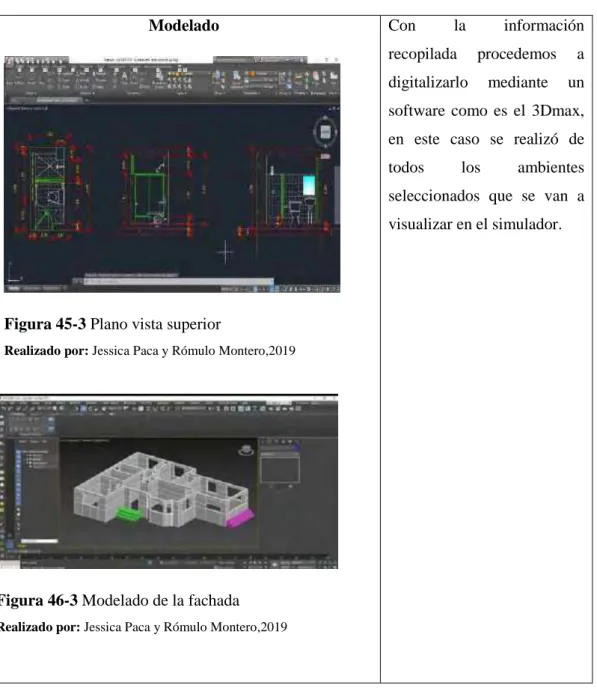
Task: Open the active drawing file tab in AutoCAD
Action: point(59,100)
